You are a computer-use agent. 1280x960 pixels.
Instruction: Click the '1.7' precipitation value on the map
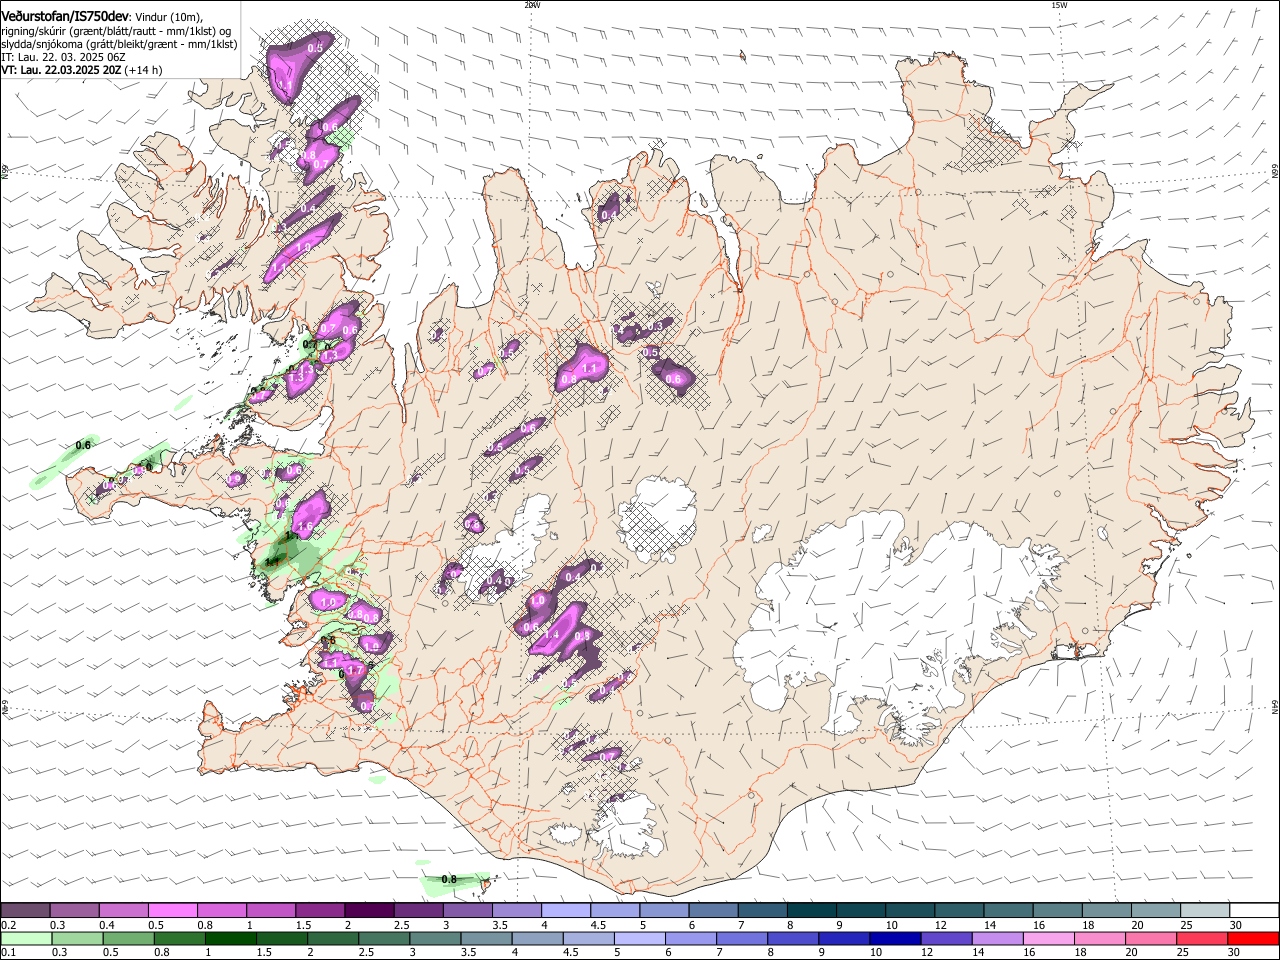pos(353,669)
